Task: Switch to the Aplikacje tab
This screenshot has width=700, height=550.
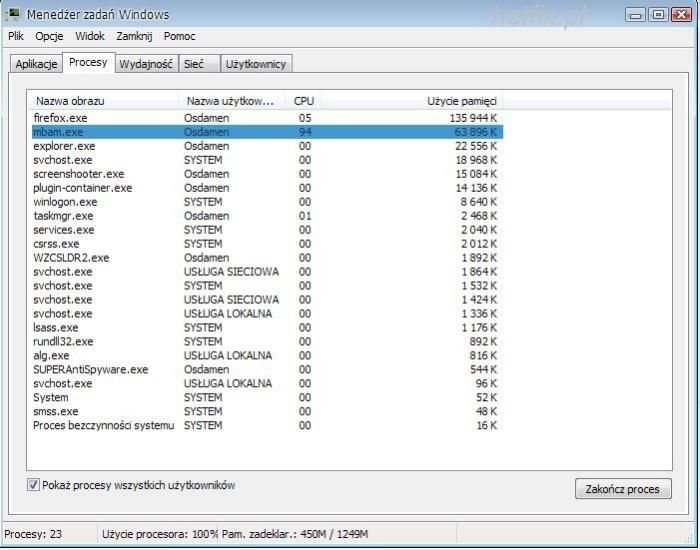Action: [36, 64]
